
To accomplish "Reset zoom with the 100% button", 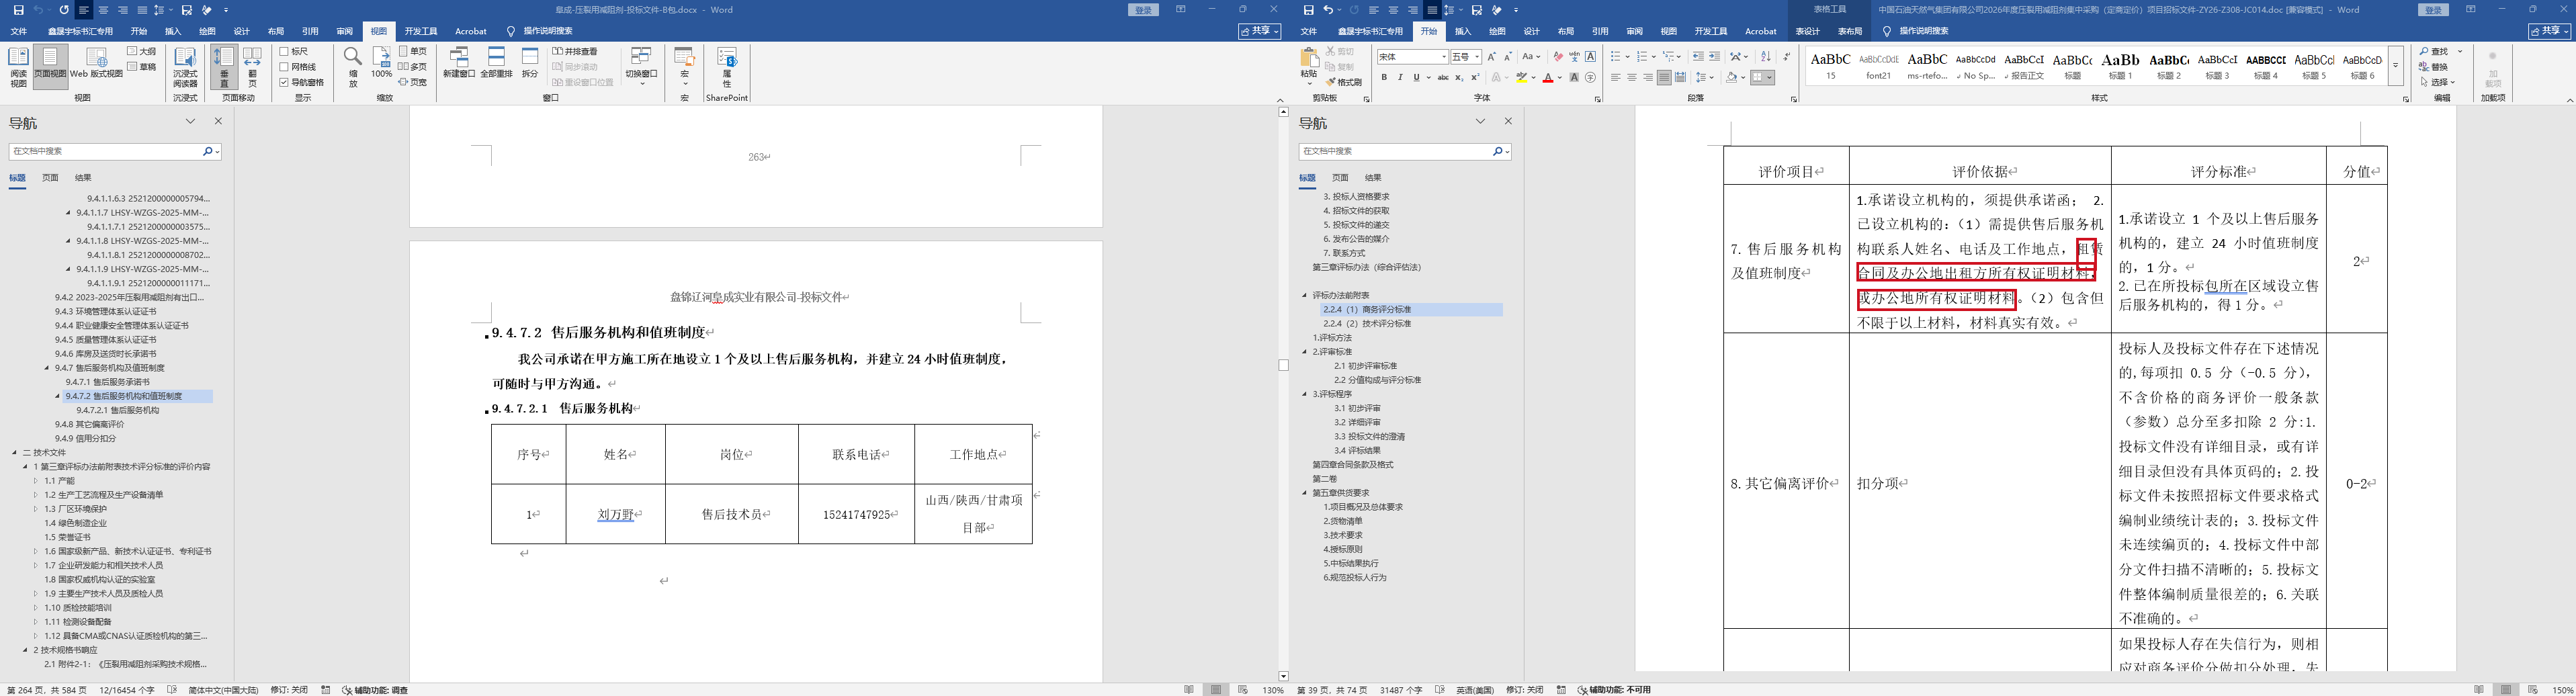I will click(x=381, y=63).
